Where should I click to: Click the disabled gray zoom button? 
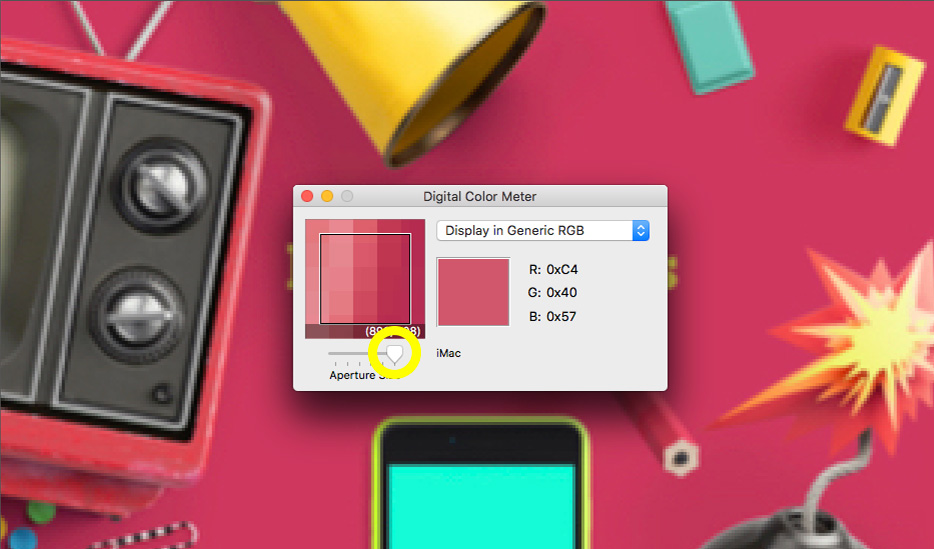coord(347,196)
